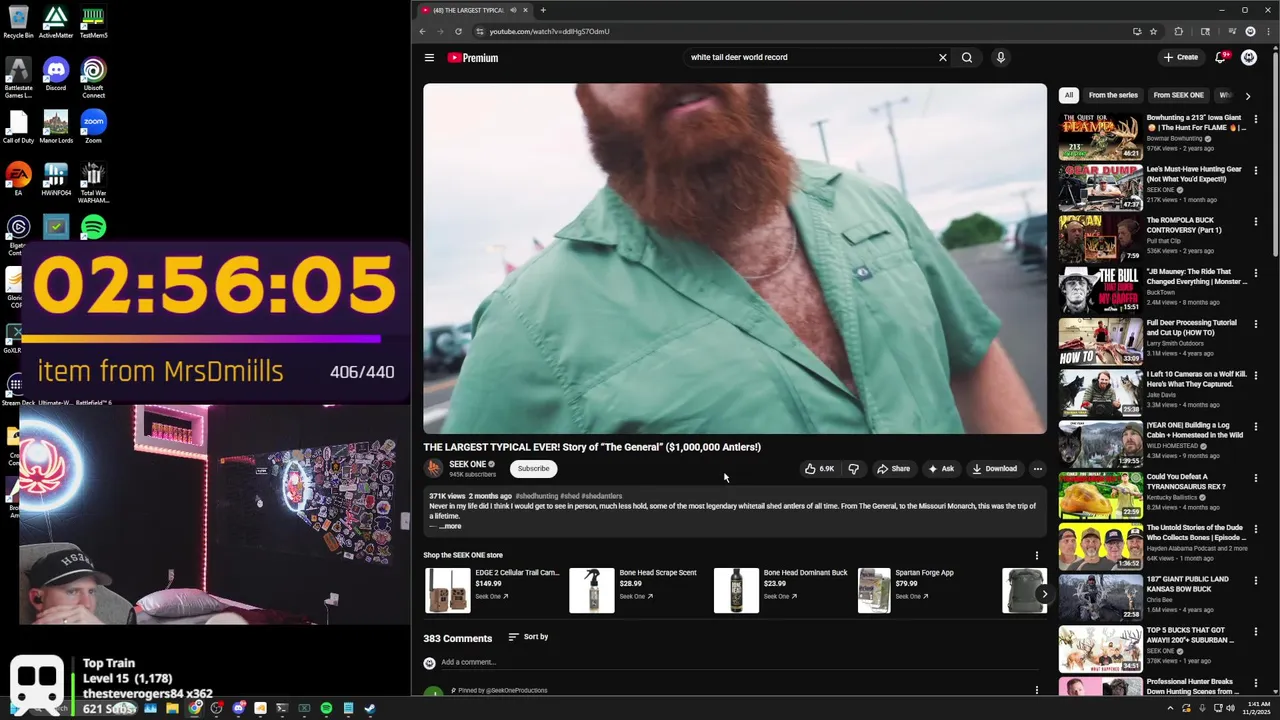Clear the search query with the X
The height and width of the screenshot is (720, 1280).
click(x=942, y=58)
